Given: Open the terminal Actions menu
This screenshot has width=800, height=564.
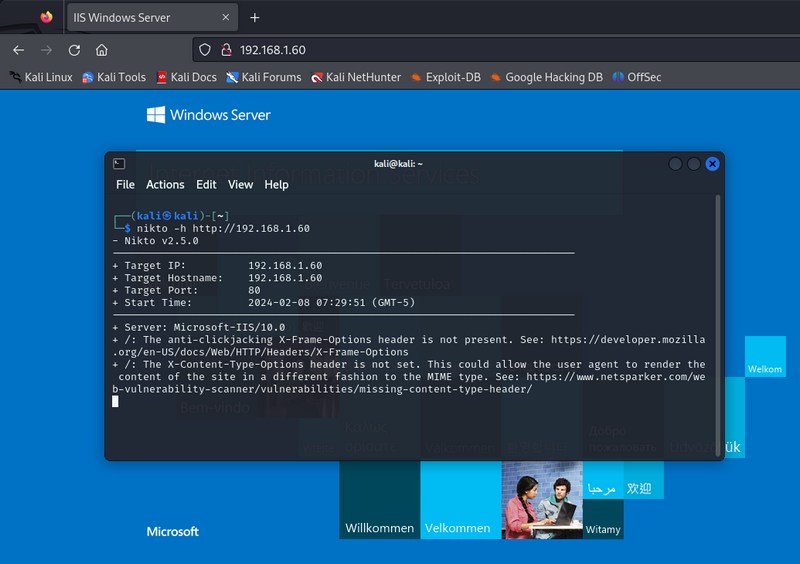Looking at the screenshot, I should pyautogui.click(x=165, y=185).
